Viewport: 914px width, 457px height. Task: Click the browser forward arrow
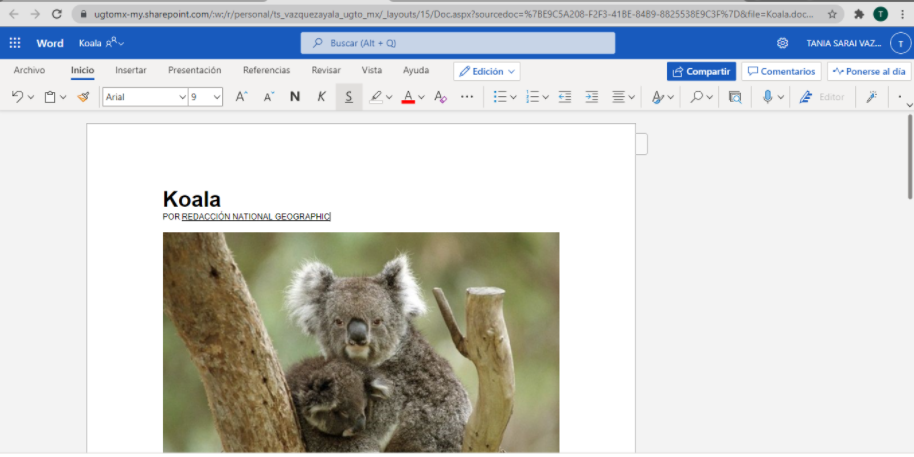pyautogui.click(x=35, y=14)
